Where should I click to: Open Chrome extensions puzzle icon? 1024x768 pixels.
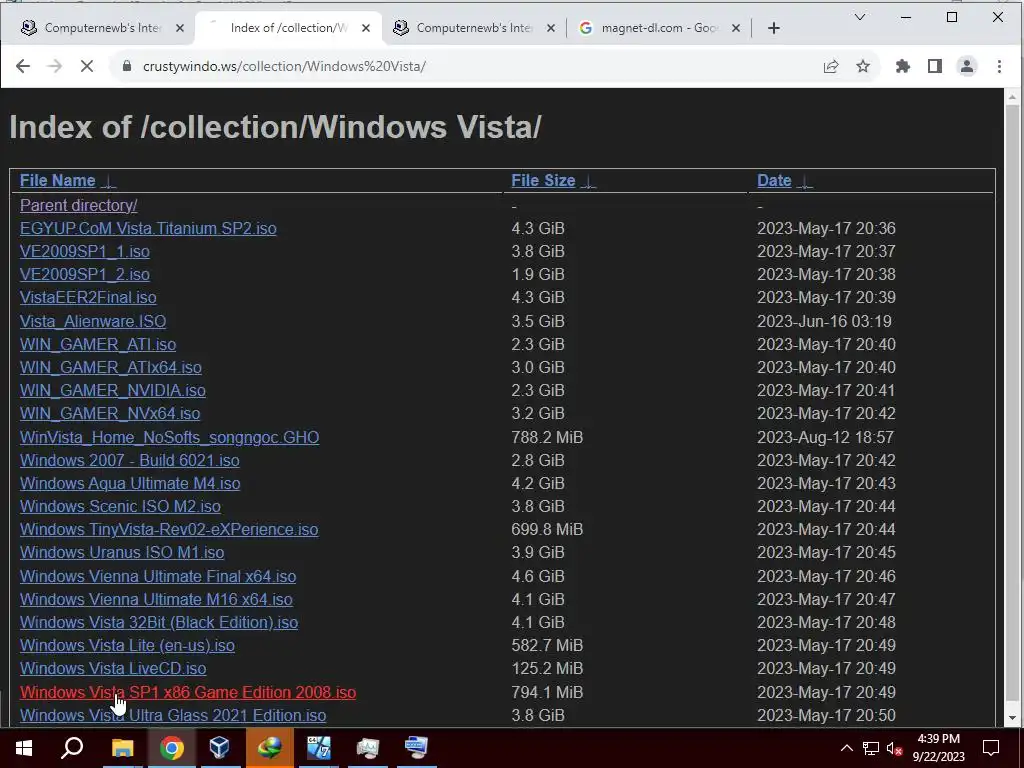click(903, 66)
